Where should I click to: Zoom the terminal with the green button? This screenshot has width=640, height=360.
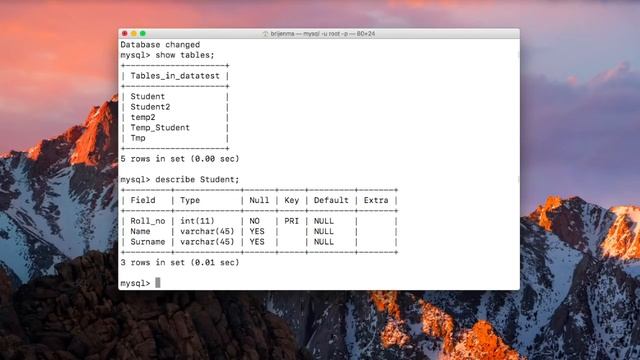pyautogui.click(x=142, y=33)
